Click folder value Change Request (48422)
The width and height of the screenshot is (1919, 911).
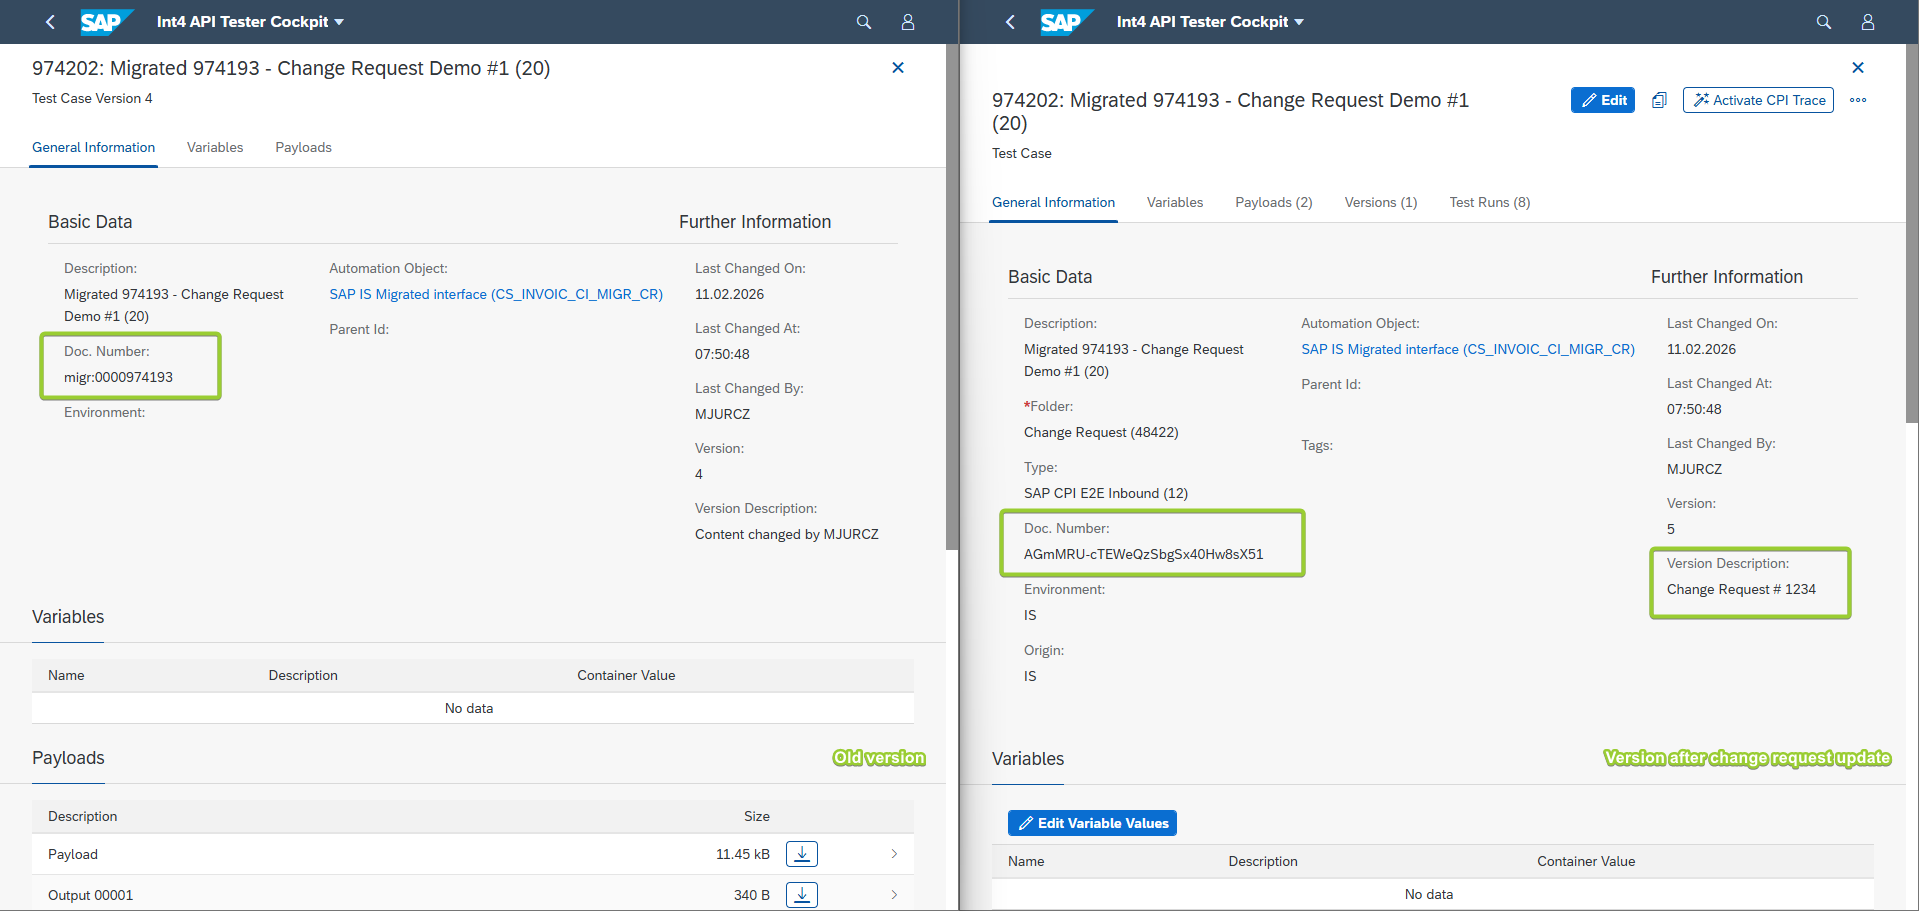pos(1101,432)
